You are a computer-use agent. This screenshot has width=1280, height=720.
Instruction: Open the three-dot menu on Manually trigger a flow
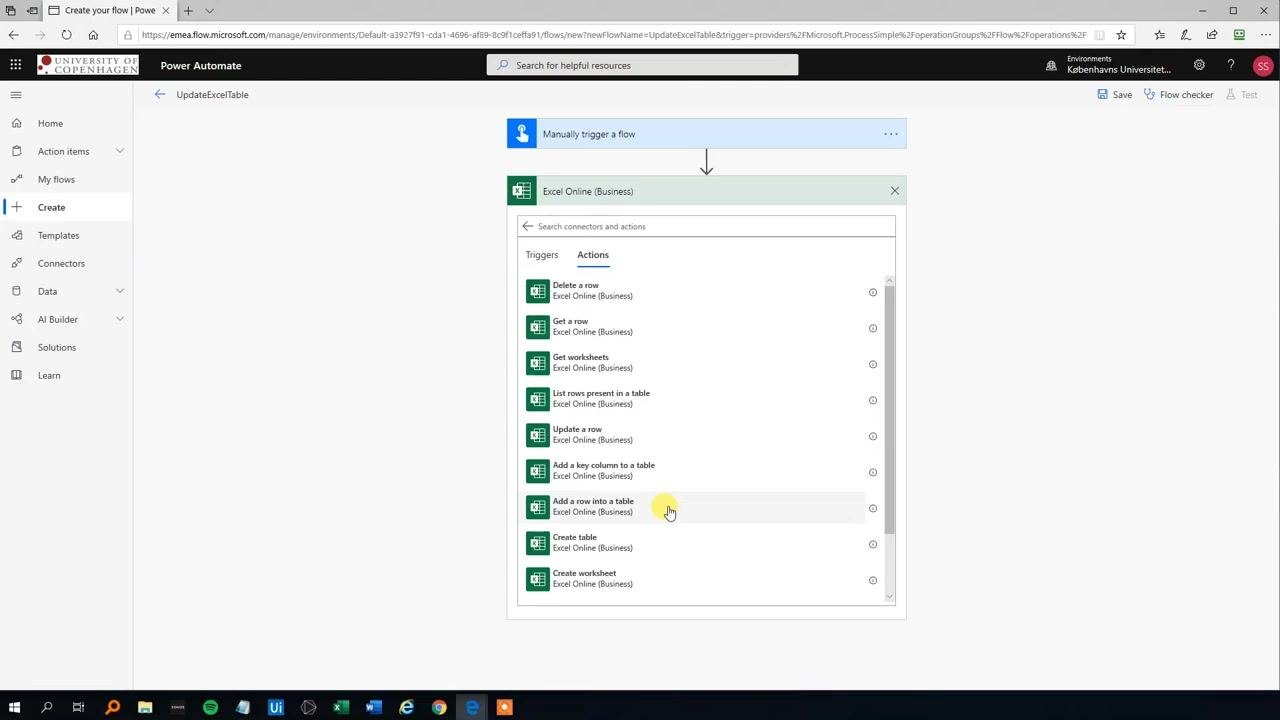[x=890, y=134]
